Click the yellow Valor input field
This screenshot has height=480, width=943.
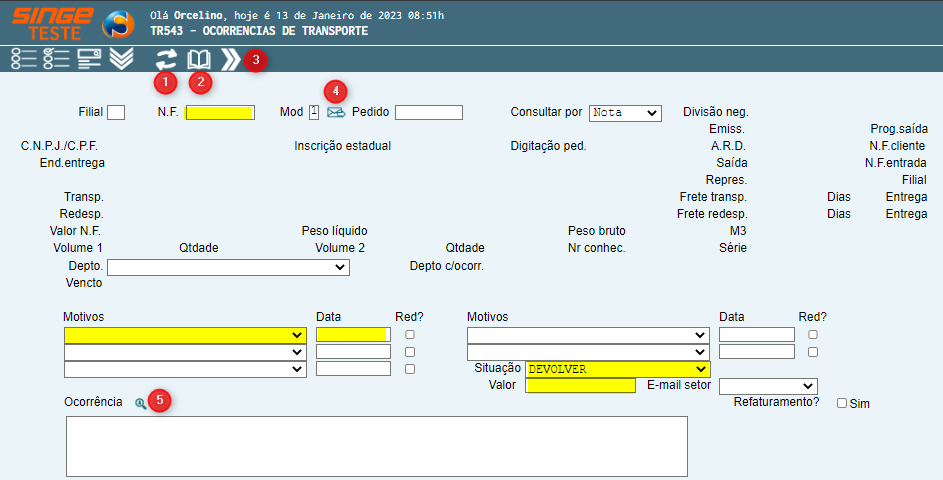click(580, 386)
